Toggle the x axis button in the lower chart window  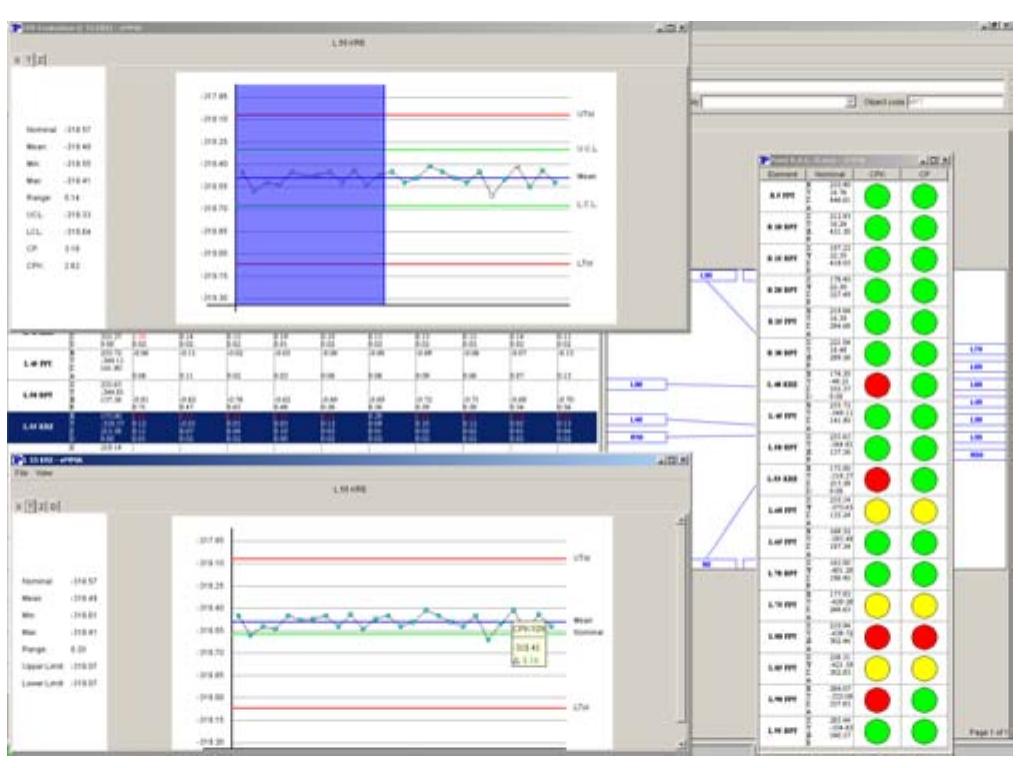18,506
